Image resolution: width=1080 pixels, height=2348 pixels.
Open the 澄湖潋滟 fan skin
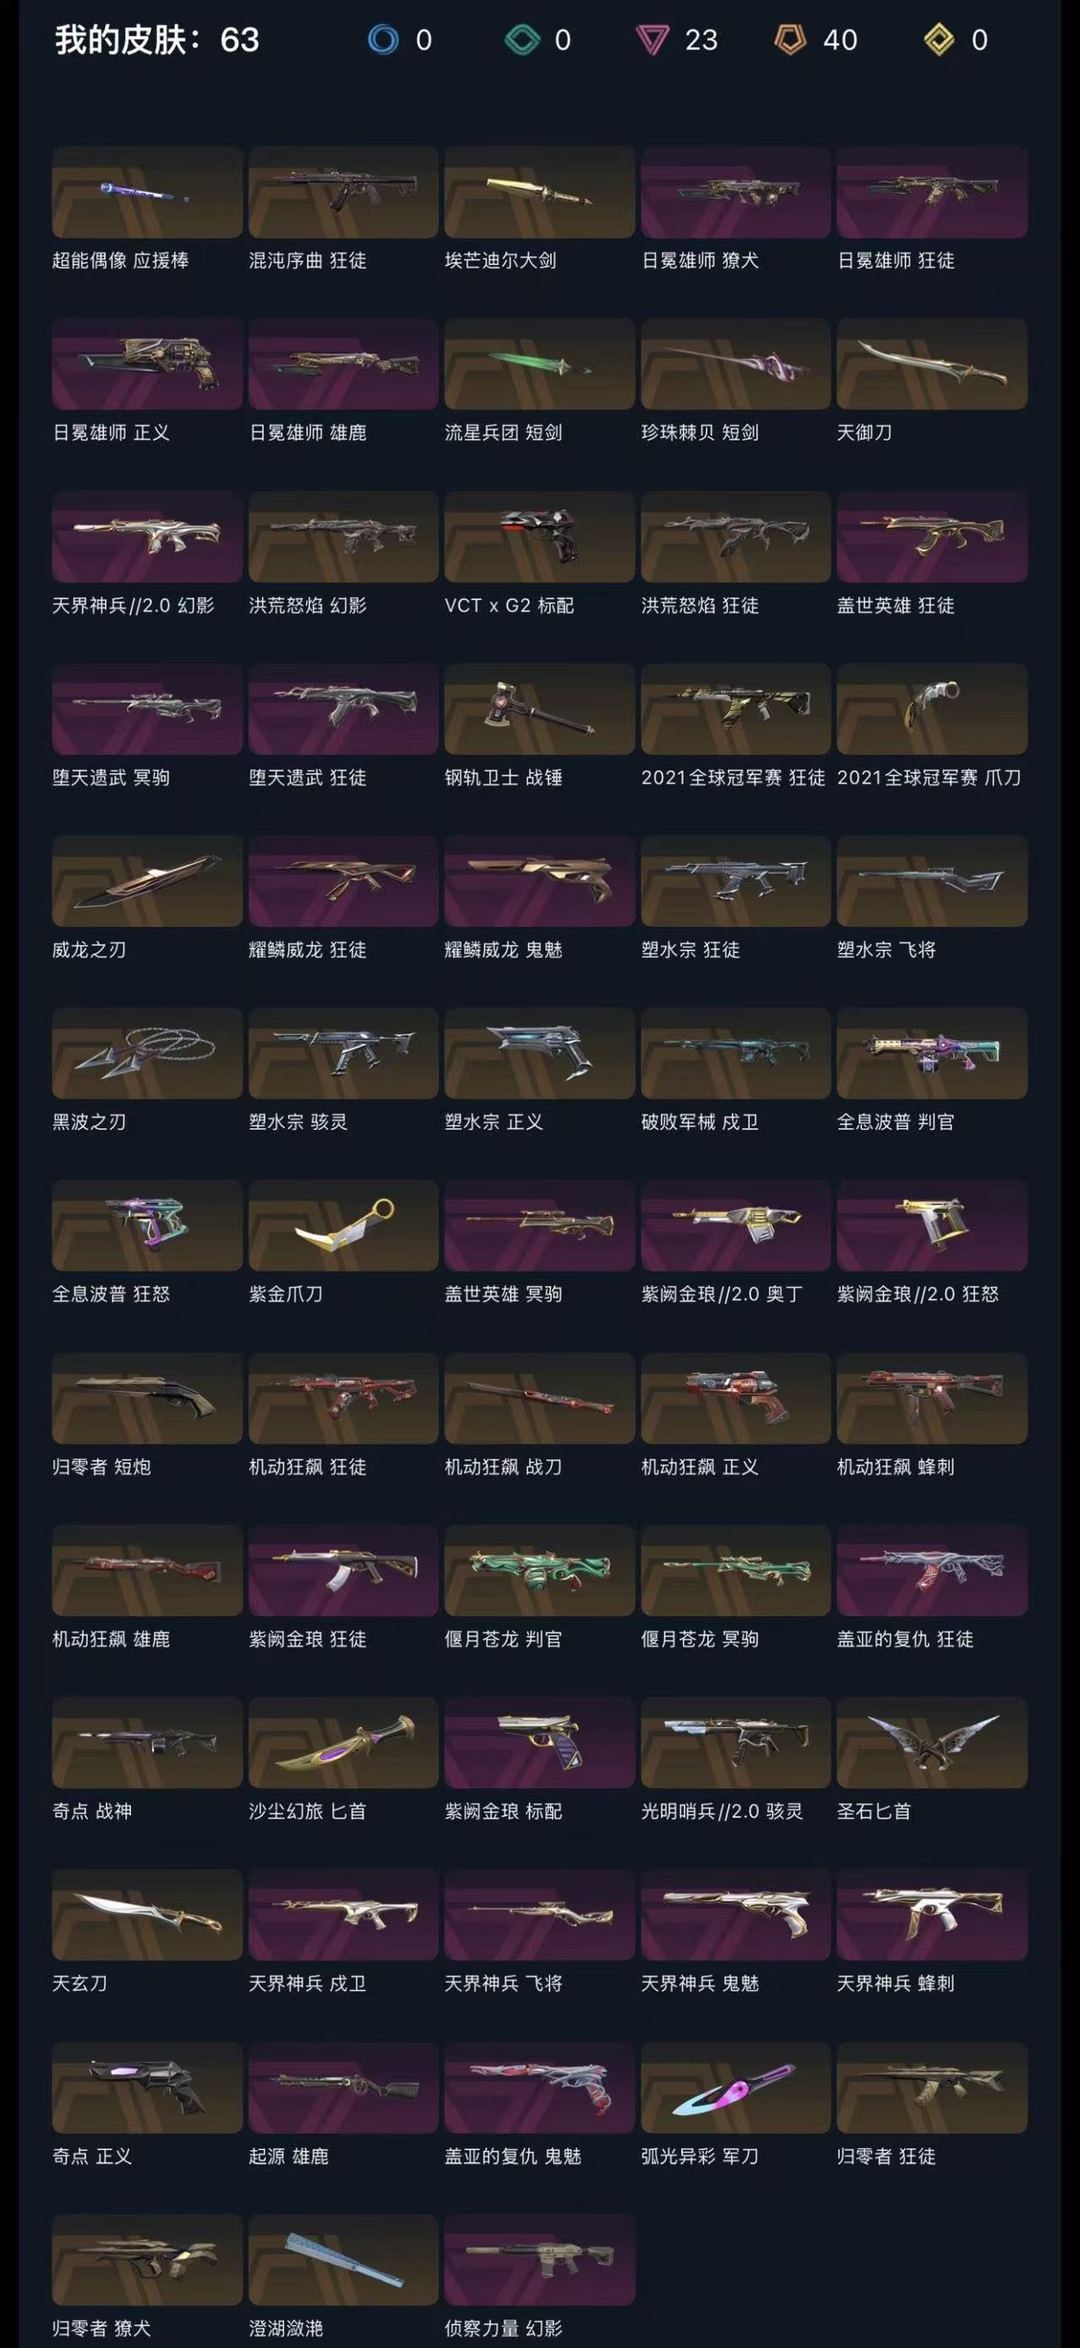(x=343, y=2260)
